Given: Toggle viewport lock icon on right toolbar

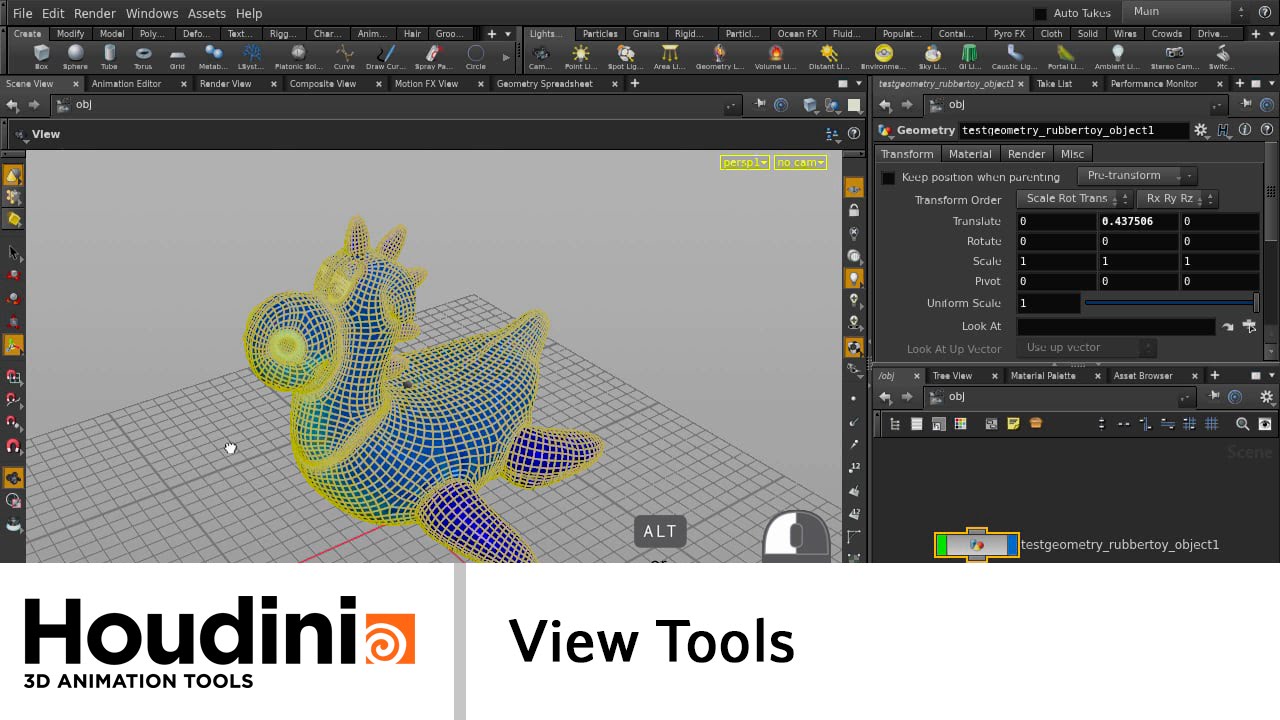Looking at the screenshot, I should tap(854, 211).
